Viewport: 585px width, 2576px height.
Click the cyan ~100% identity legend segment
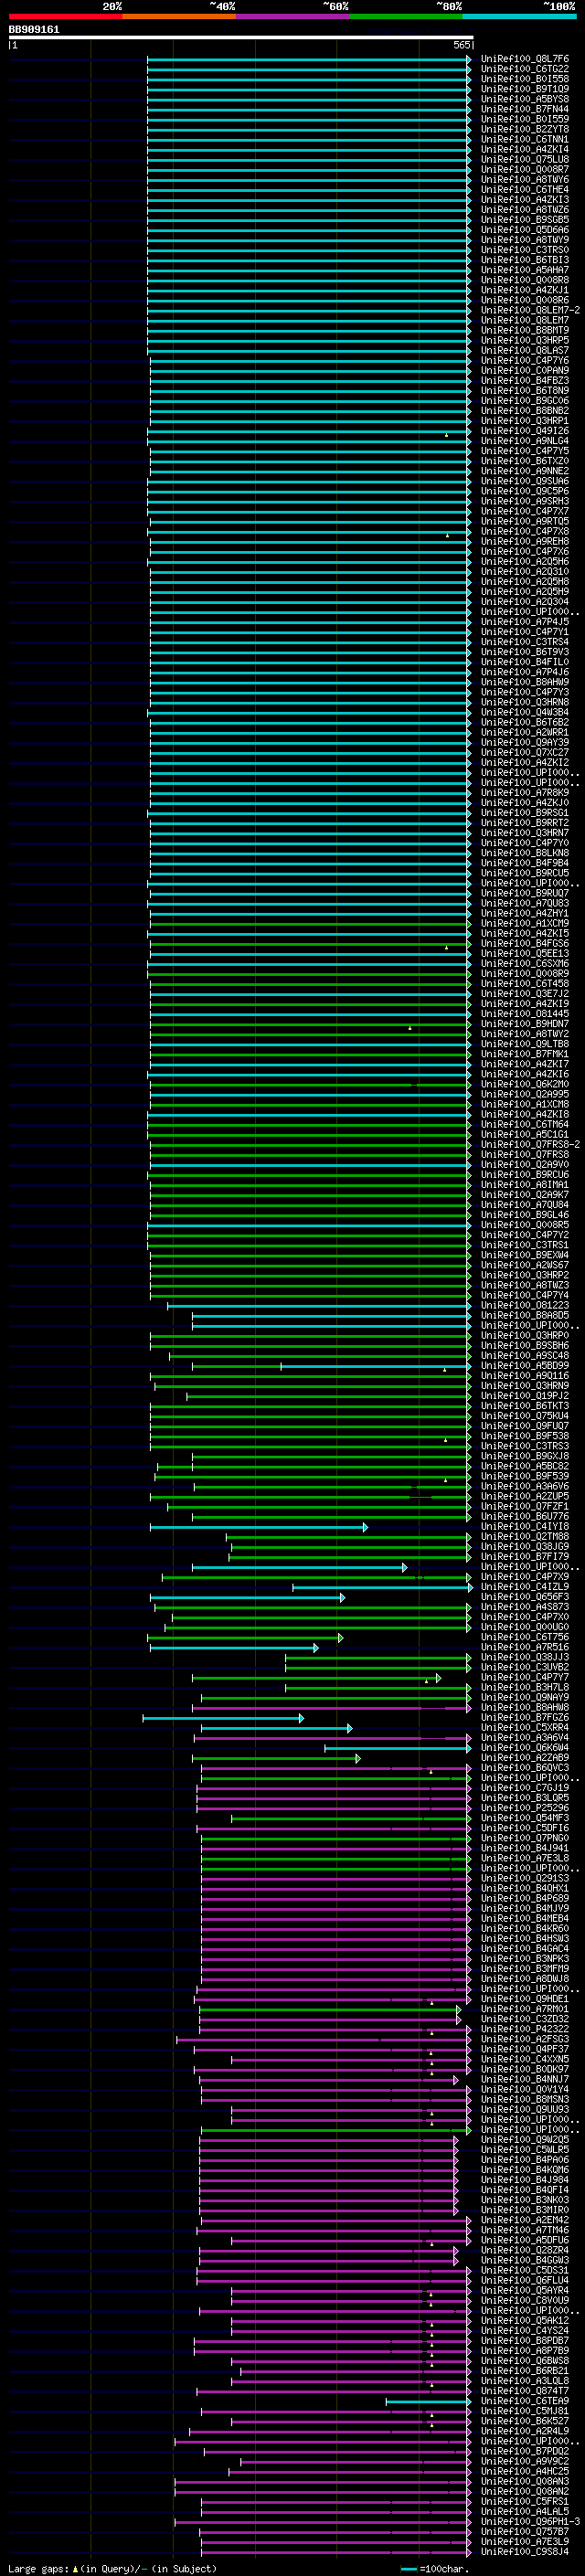pyautogui.click(x=520, y=16)
